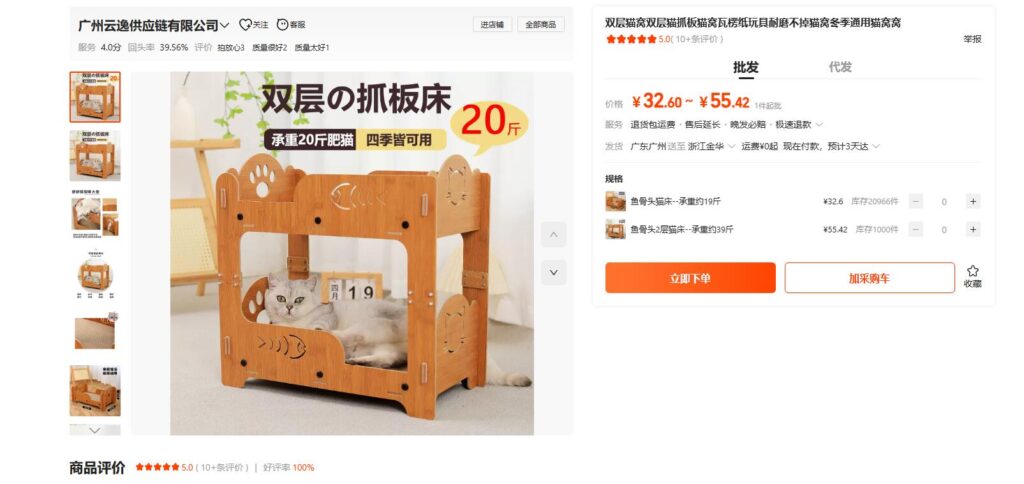The height and width of the screenshot is (484, 1024).
Task: Expand the 服务 service details chevron
Action: 819,124
